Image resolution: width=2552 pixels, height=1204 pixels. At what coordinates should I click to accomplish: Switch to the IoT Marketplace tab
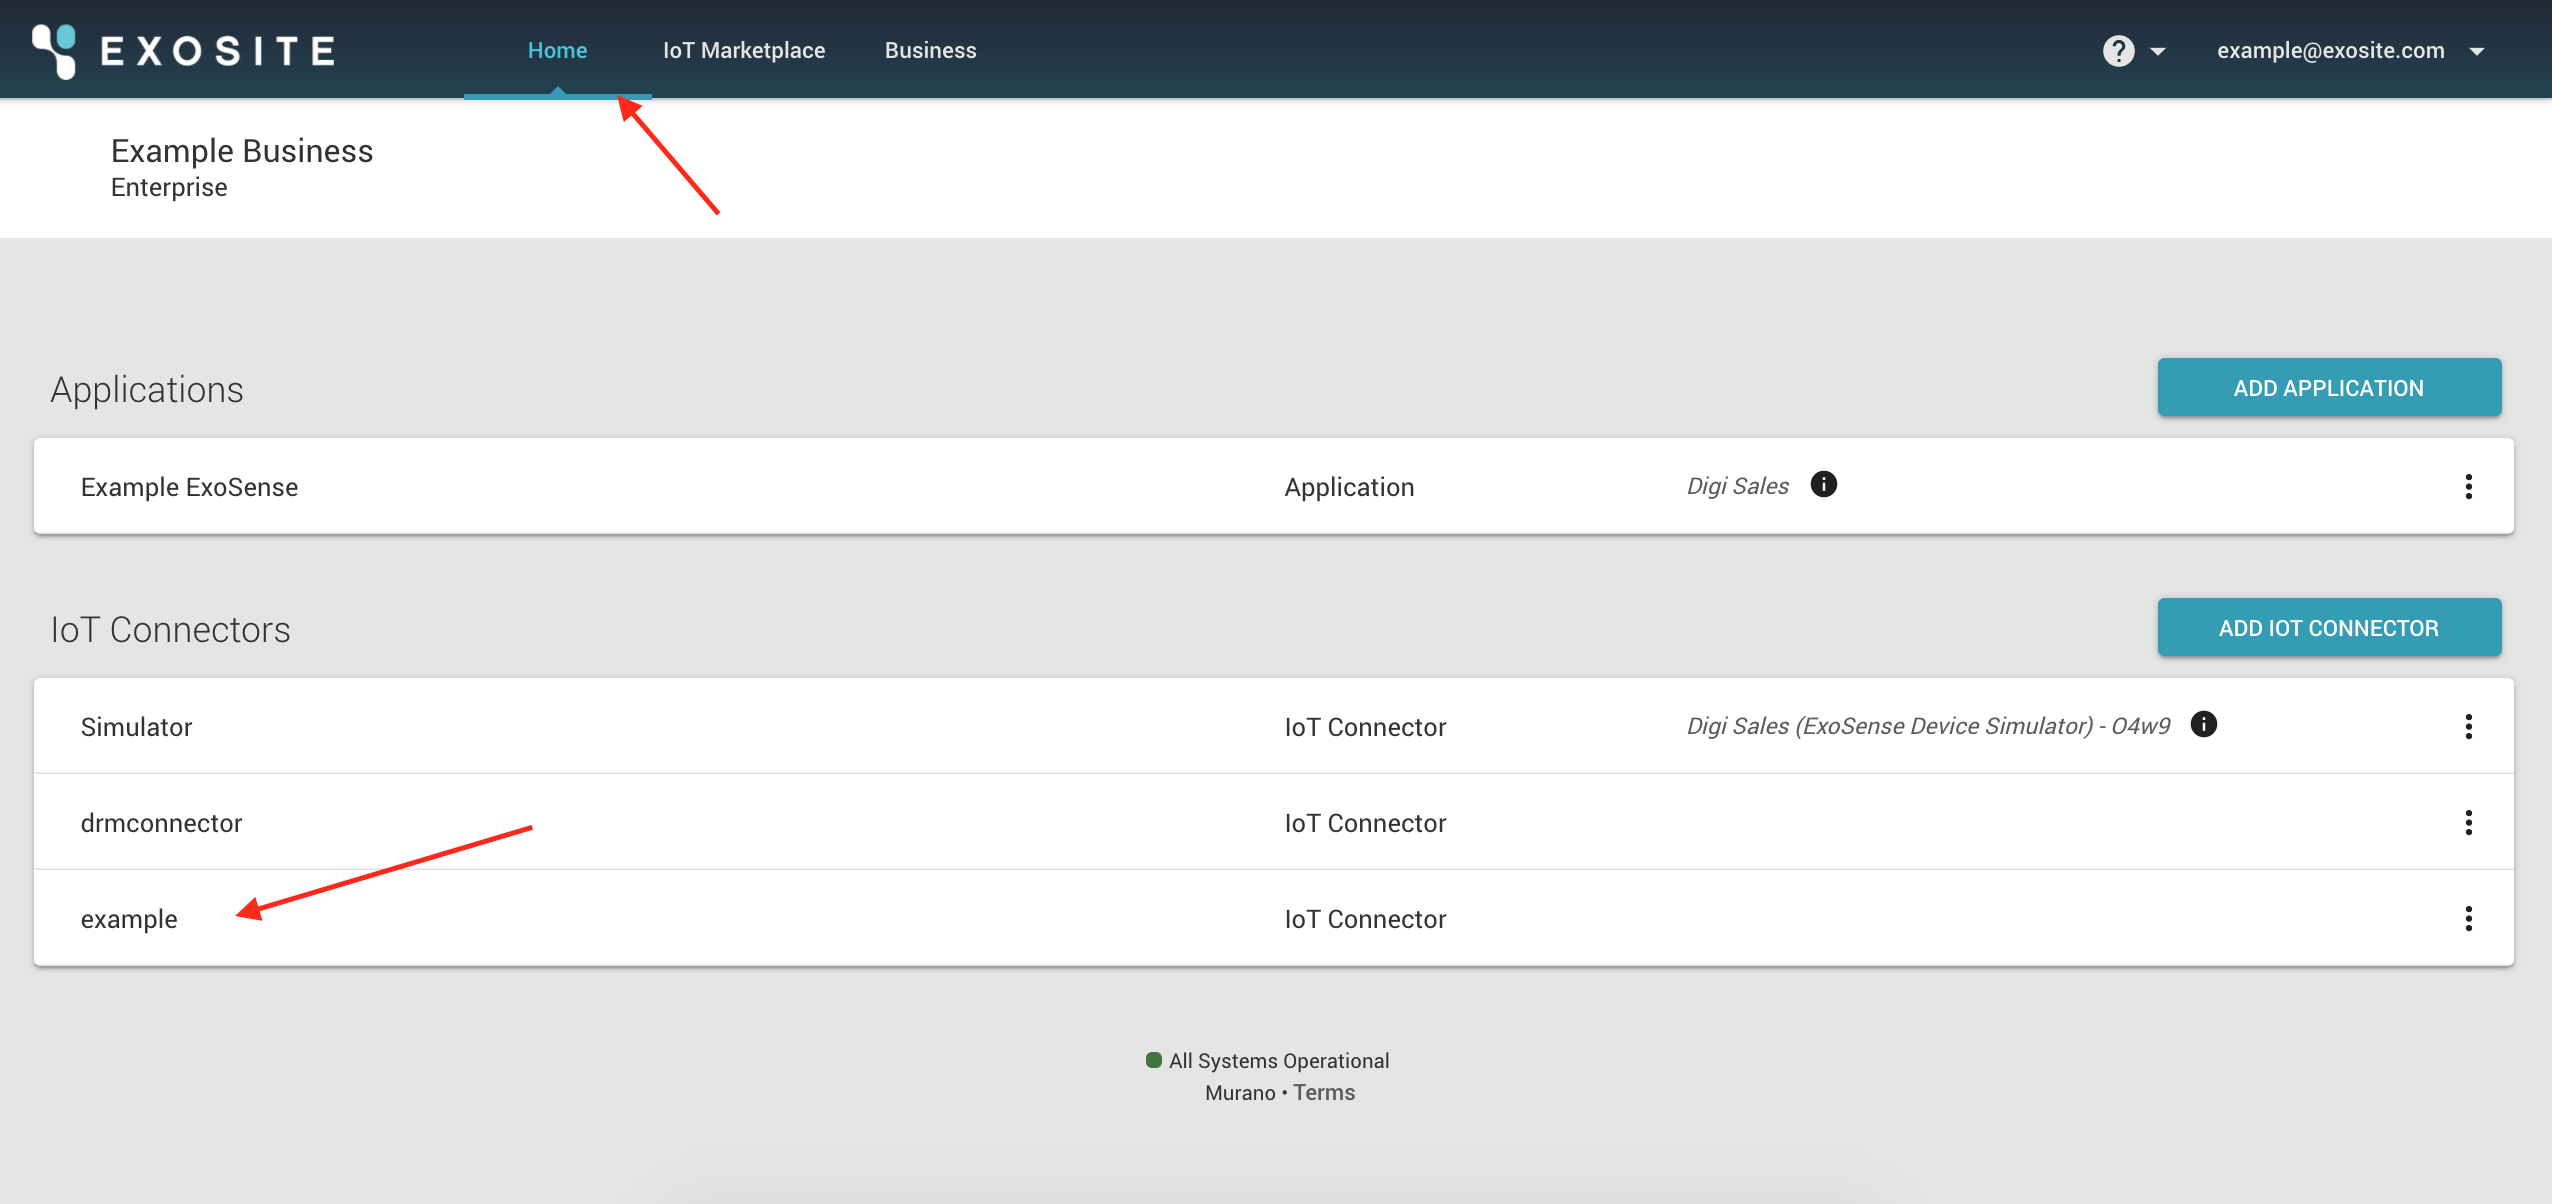click(x=744, y=49)
